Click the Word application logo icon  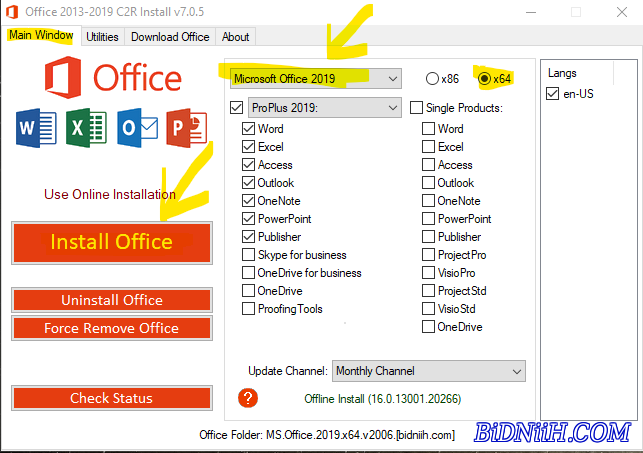coord(36,128)
